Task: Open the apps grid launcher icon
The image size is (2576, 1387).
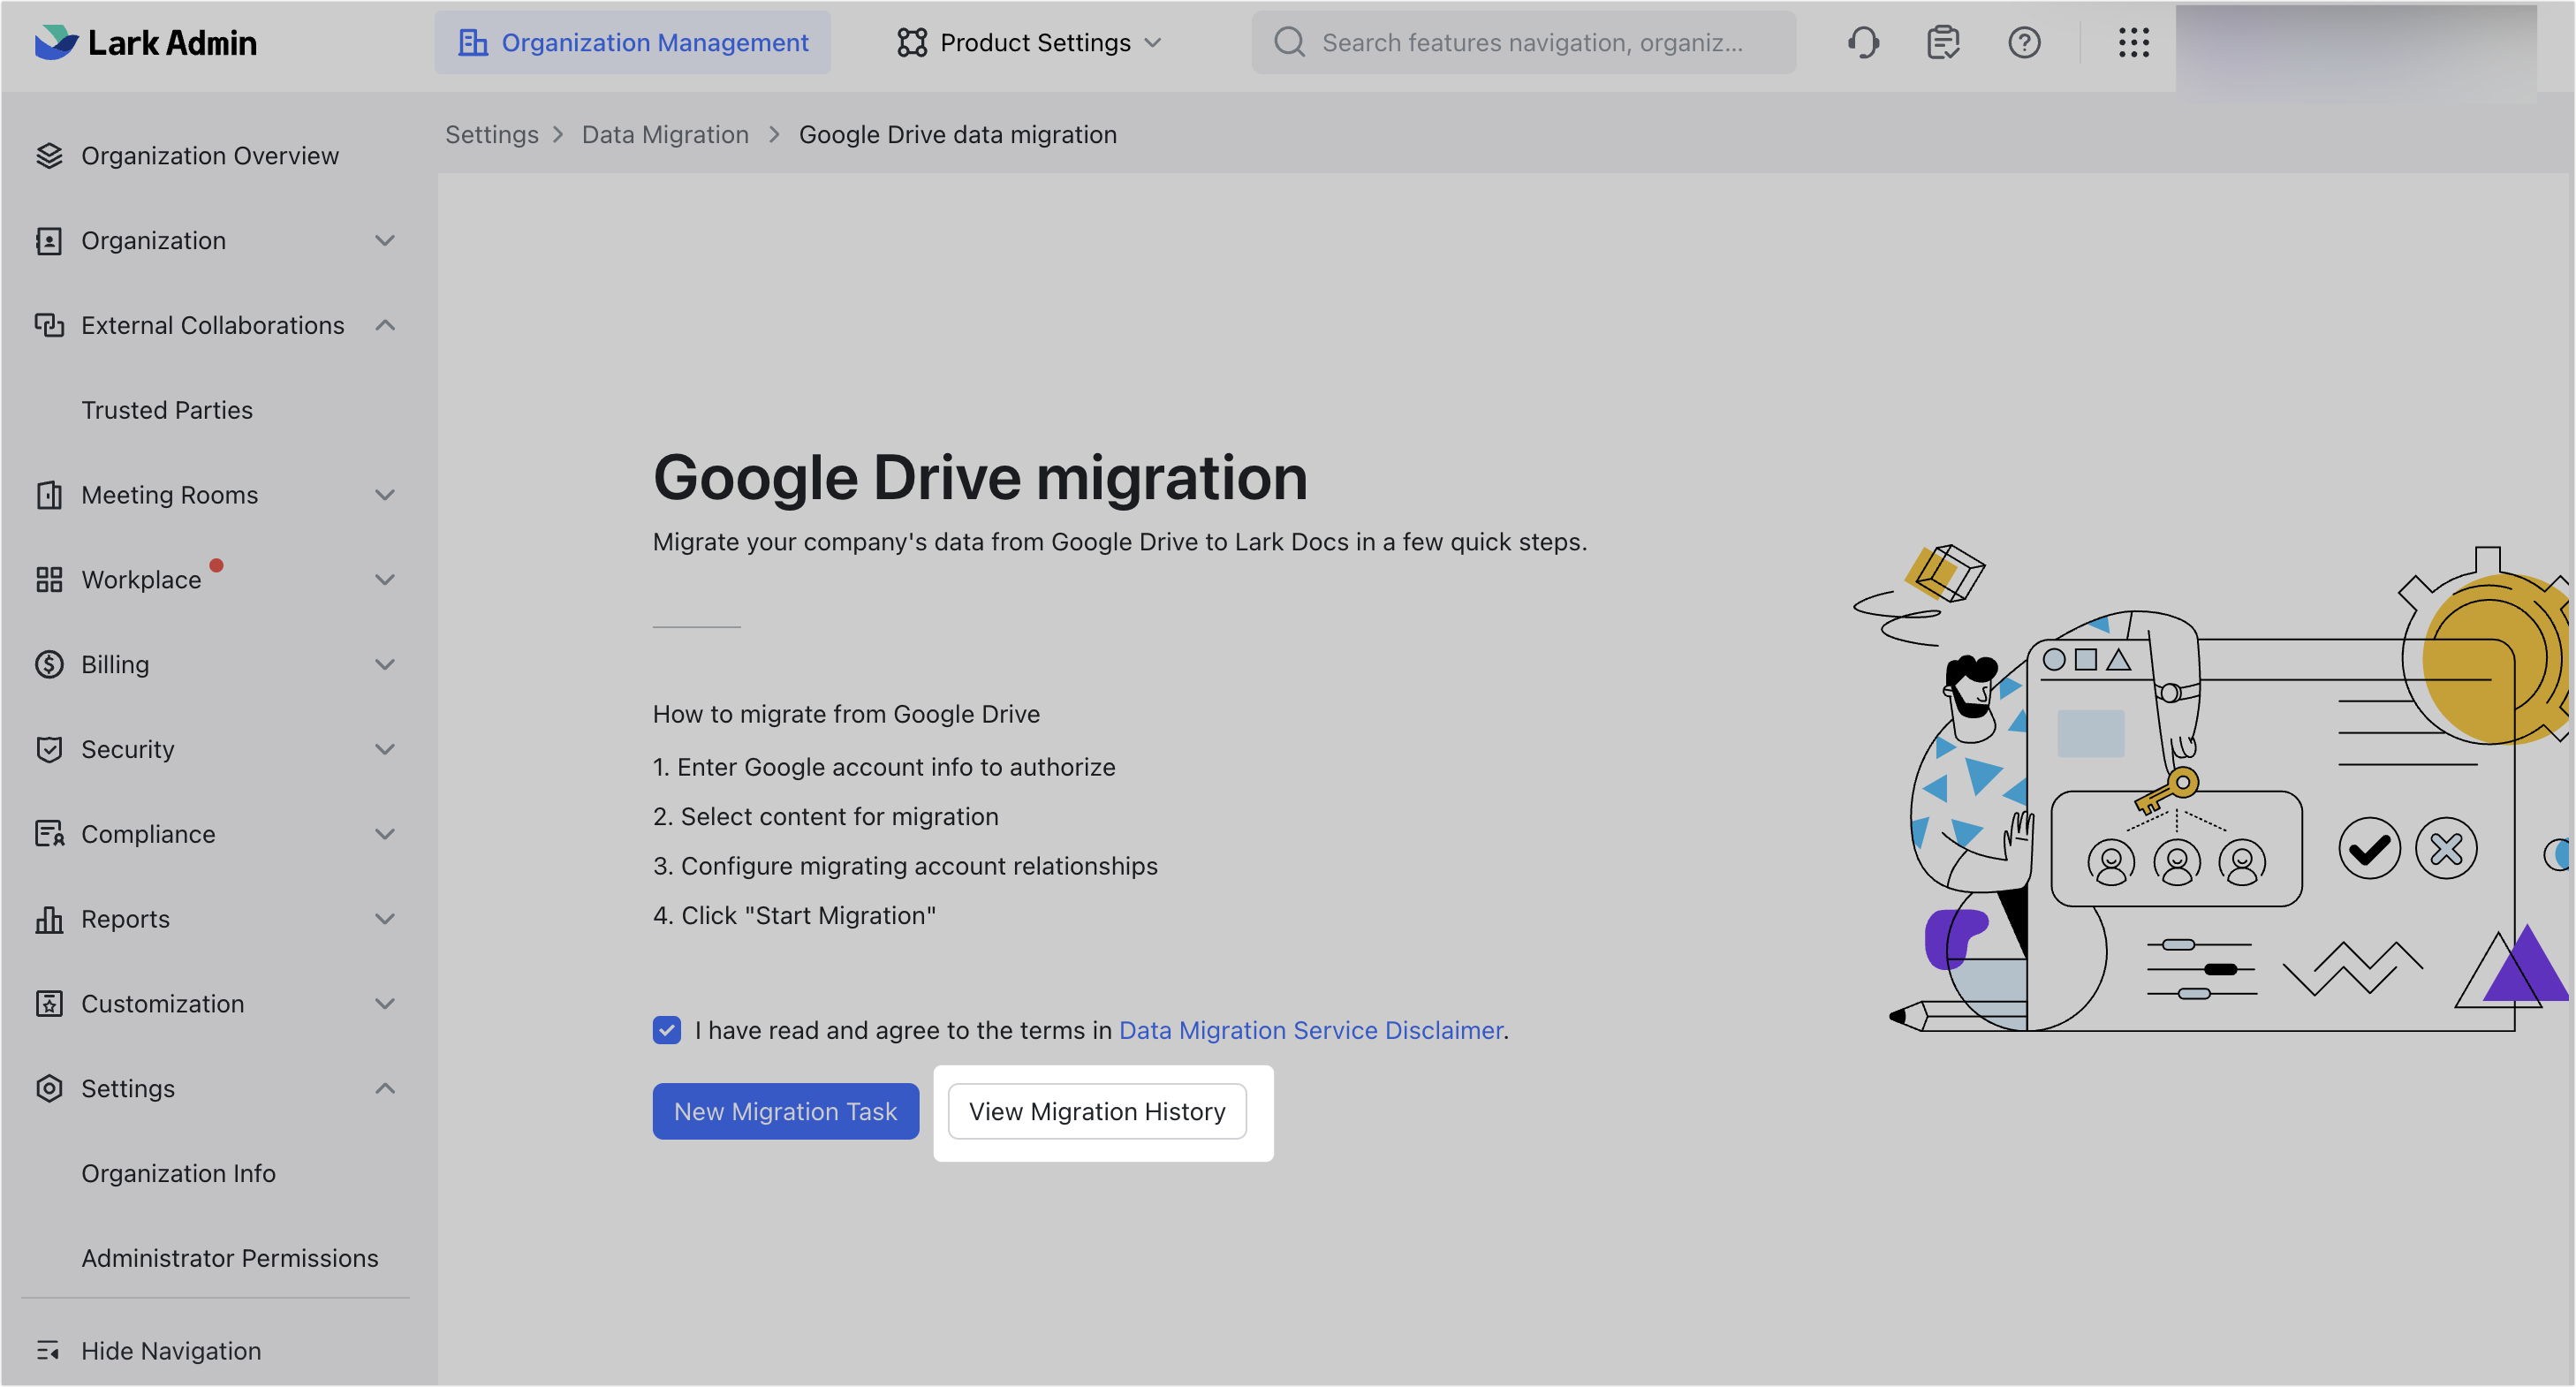Action: (2133, 42)
